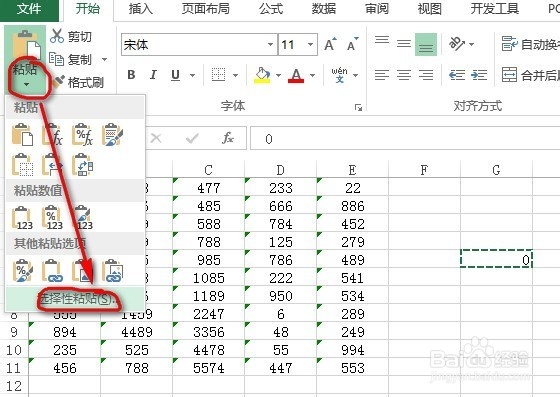
Task: Click the Cut scissors icon
Action: point(57,36)
